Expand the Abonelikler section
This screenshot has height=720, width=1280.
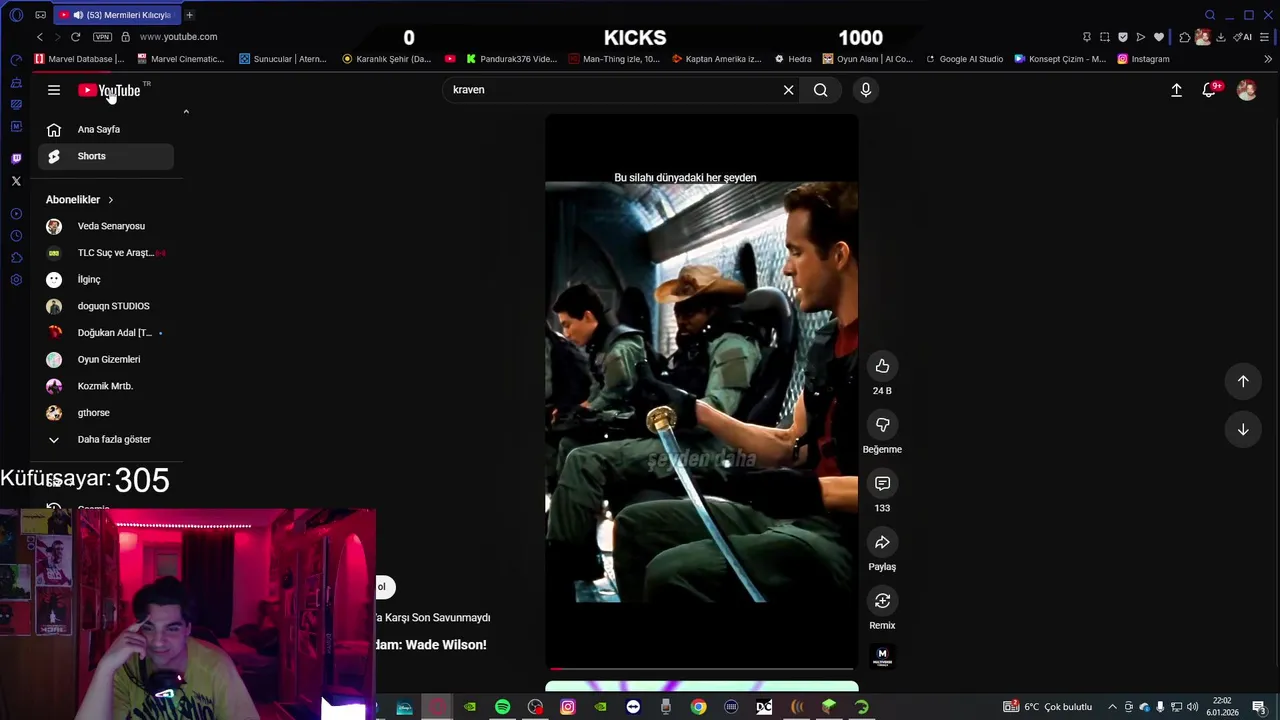point(80,199)
